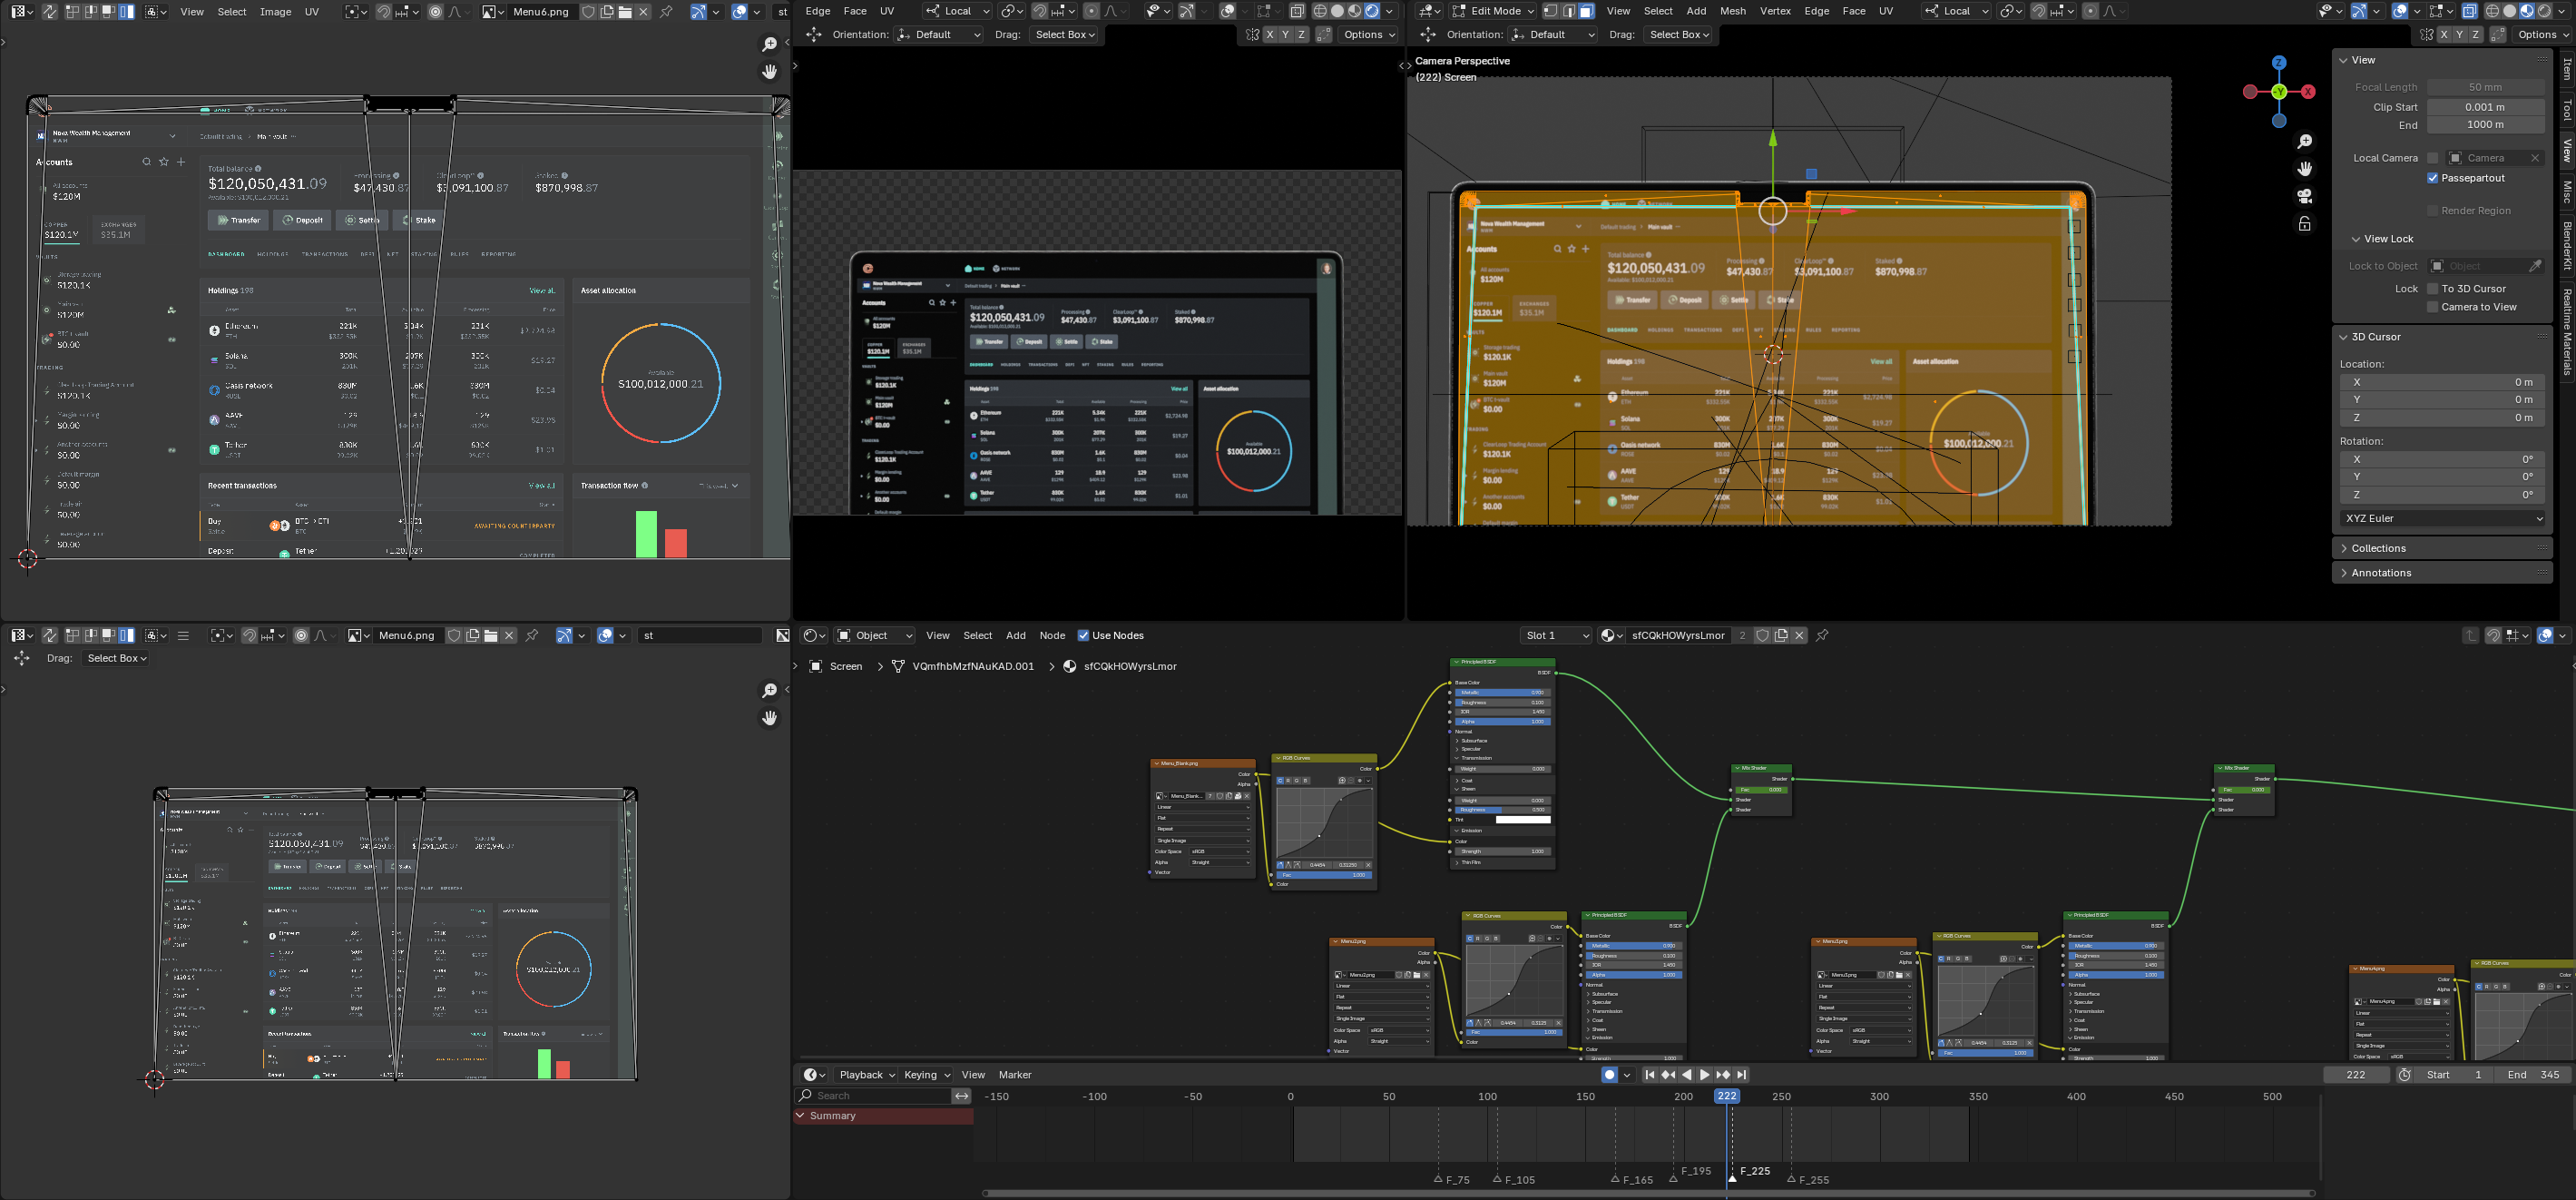This screenshot has width=2576, height=1200.
Task: Open Mesh menu in 3D viewport
Action: pos(1733,11)
